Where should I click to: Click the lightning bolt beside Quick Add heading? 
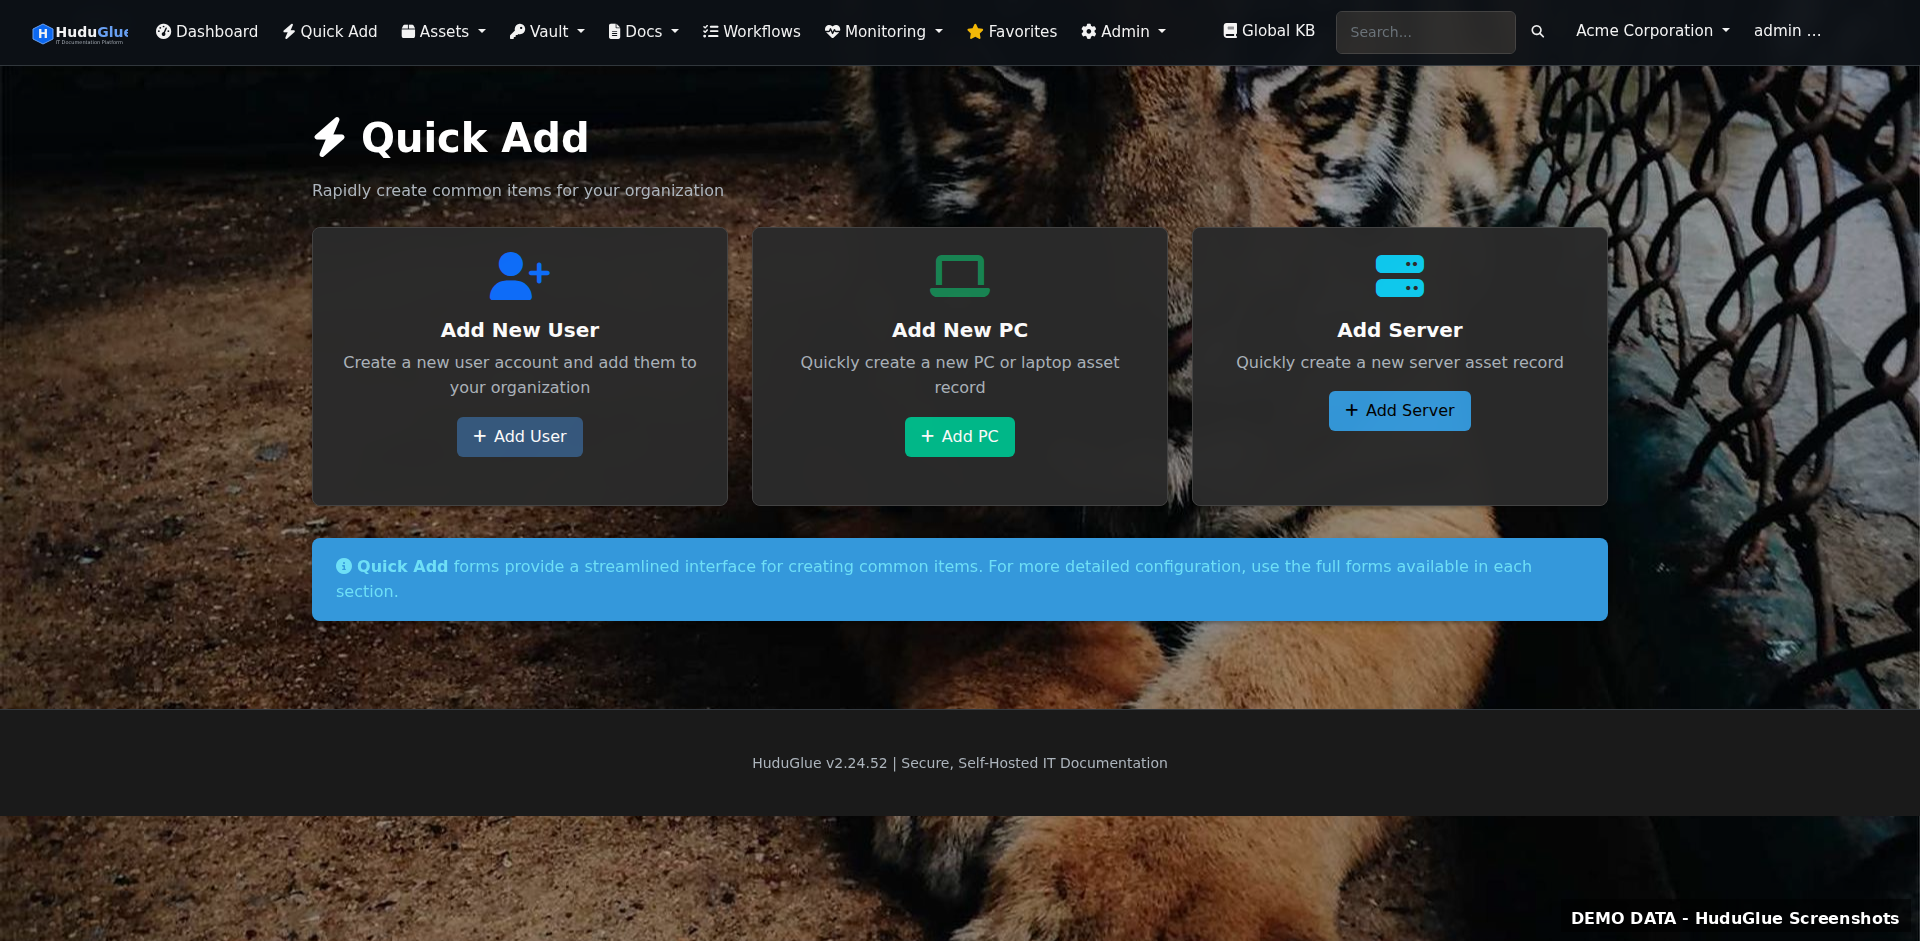point(330,138)
